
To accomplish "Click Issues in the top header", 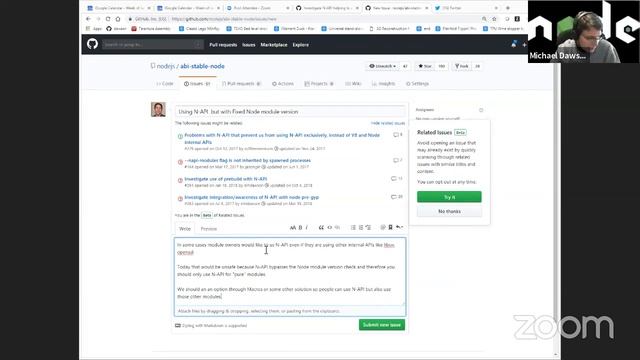I will click(x=249, y=45).
